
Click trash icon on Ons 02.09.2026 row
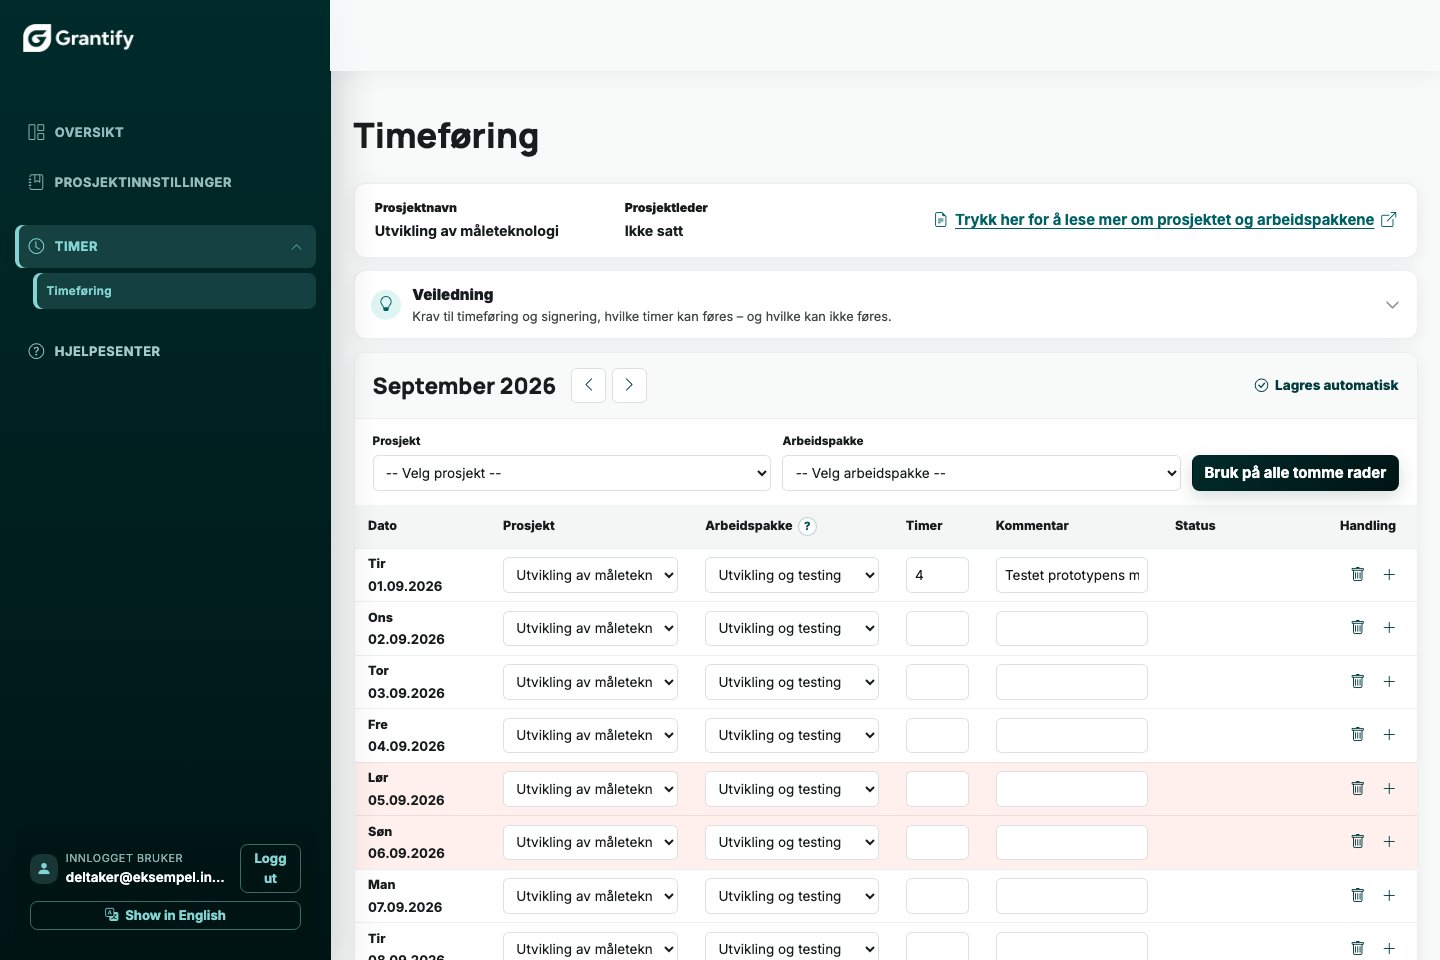(x=1358, y=627)
